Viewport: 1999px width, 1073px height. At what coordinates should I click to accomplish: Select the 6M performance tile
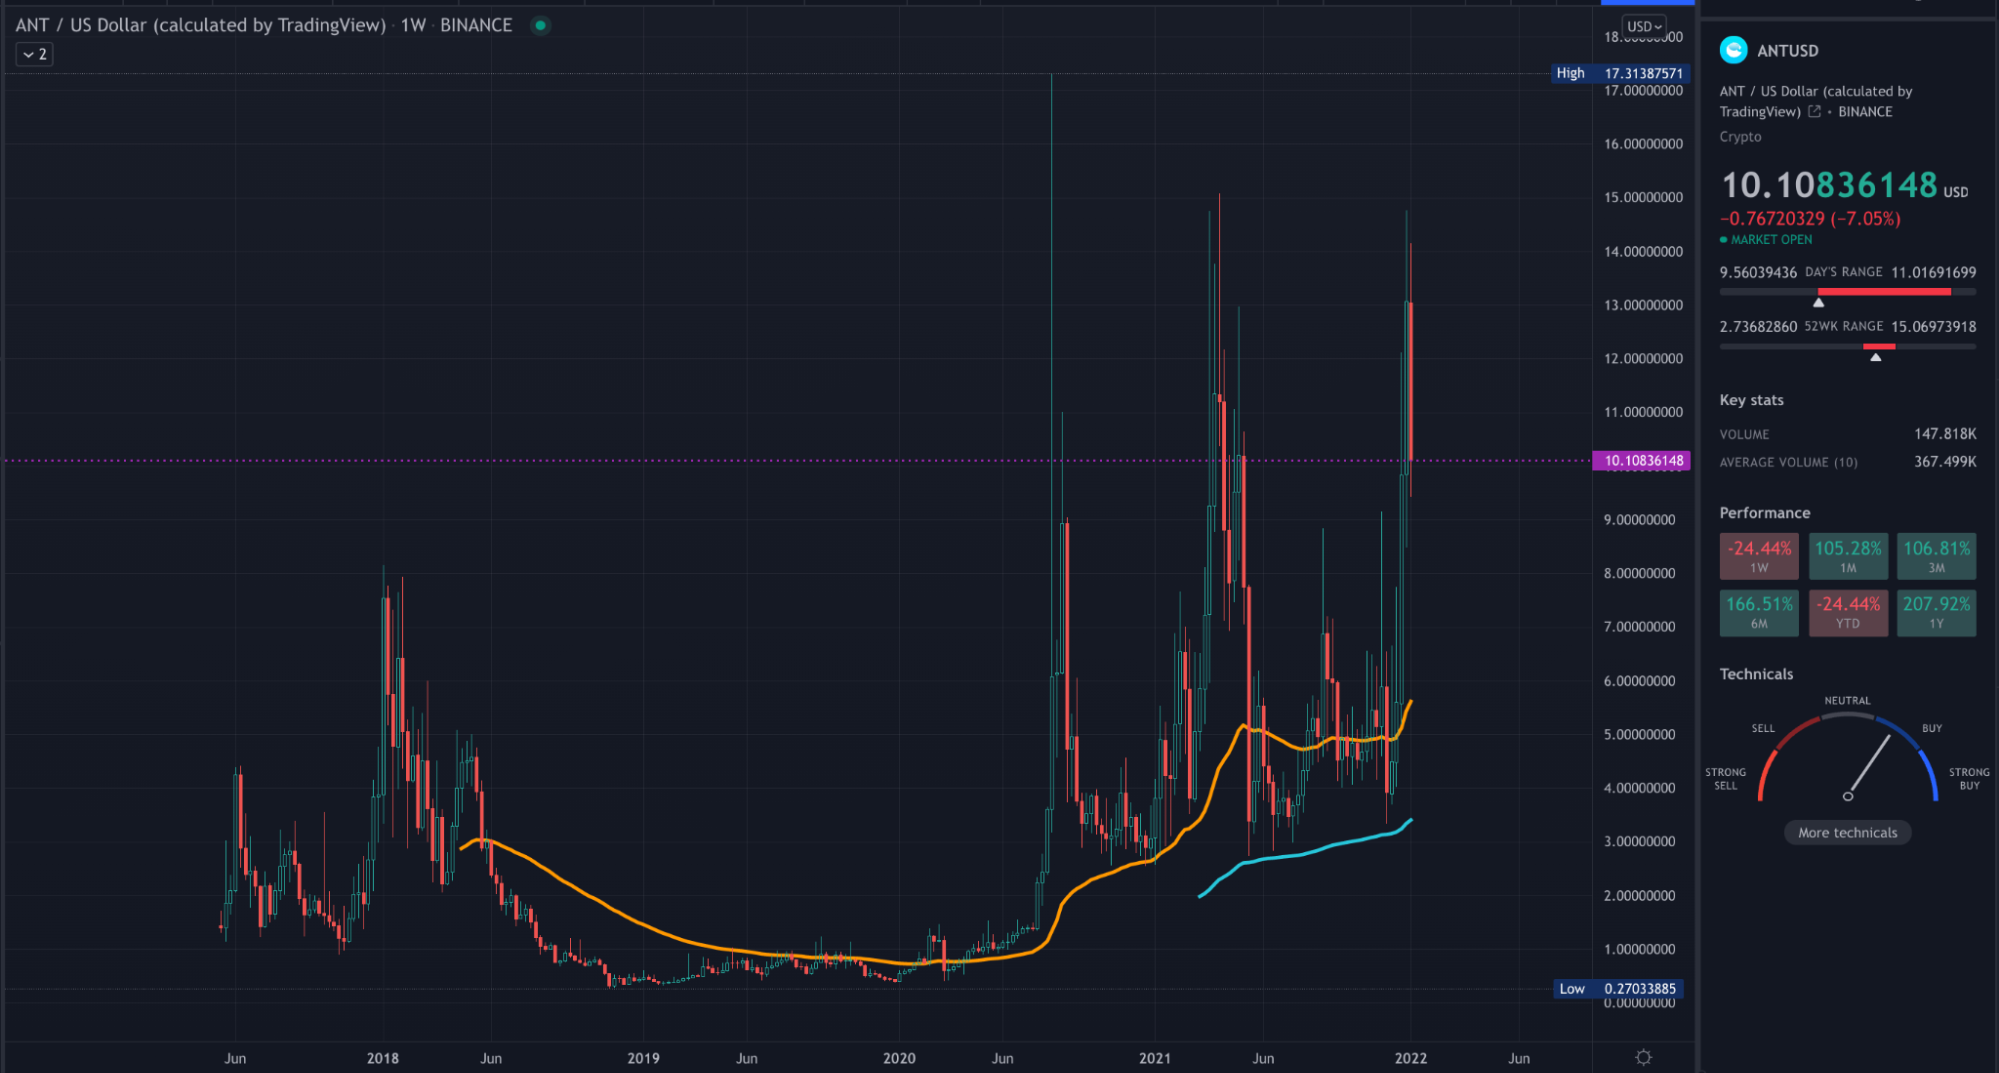click(x=1759, y=612)
